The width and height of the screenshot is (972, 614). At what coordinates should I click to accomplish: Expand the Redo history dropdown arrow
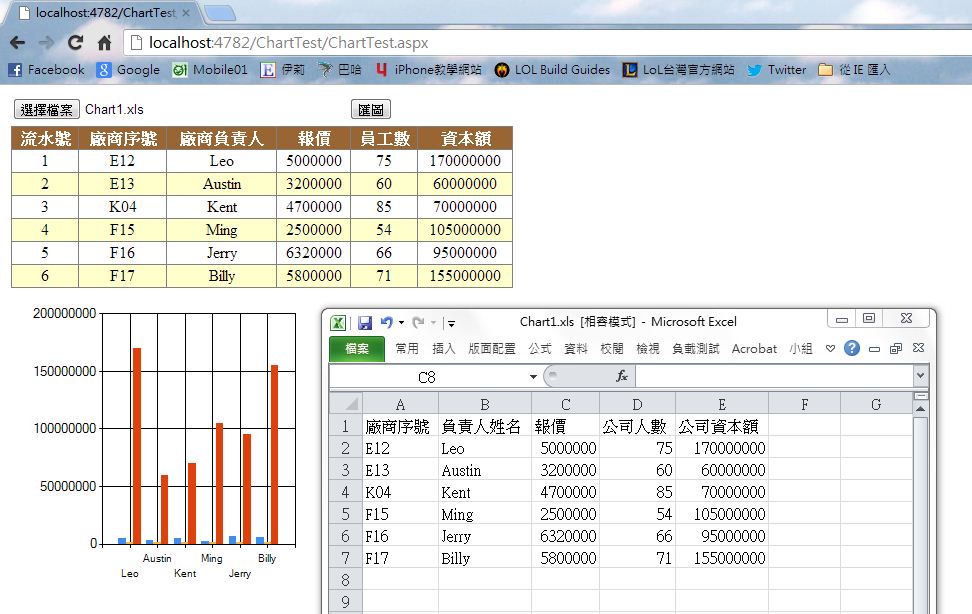tap(433, 323)
